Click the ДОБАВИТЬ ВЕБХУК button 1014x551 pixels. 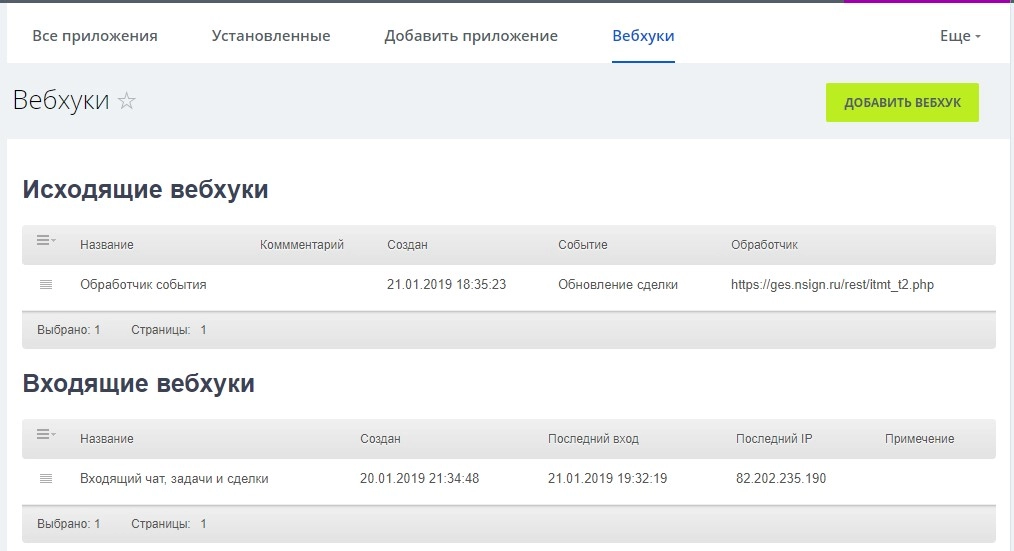902,102
